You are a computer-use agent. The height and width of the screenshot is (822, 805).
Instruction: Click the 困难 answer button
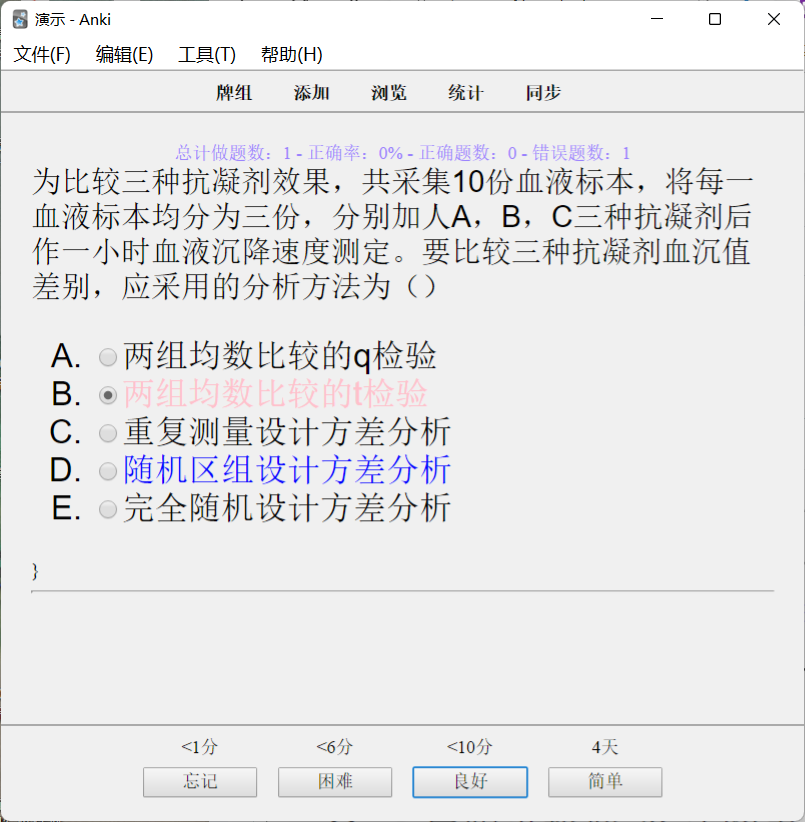click(x=335, y=782)
